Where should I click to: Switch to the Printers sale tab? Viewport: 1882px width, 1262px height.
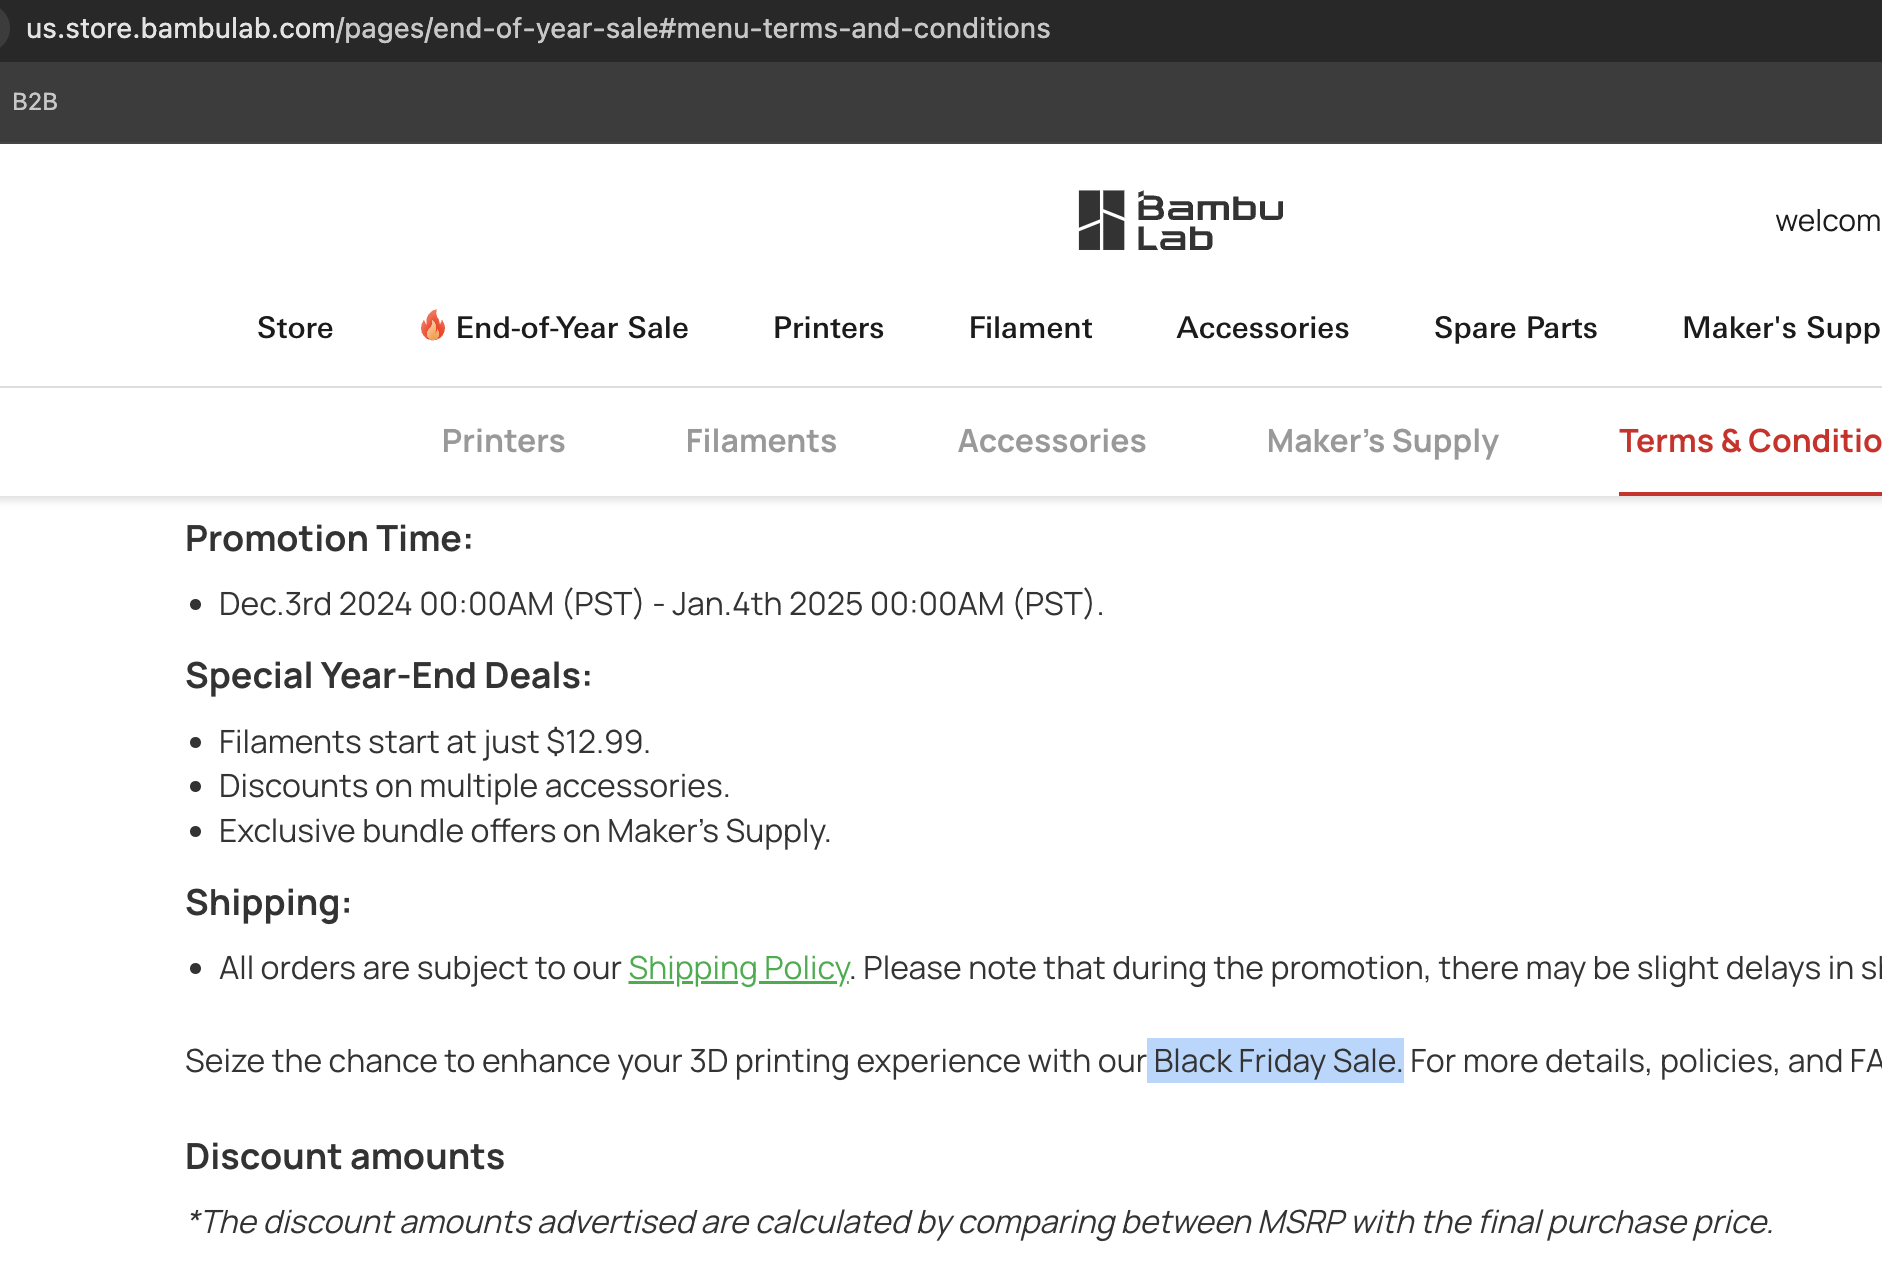click(503, 441)
